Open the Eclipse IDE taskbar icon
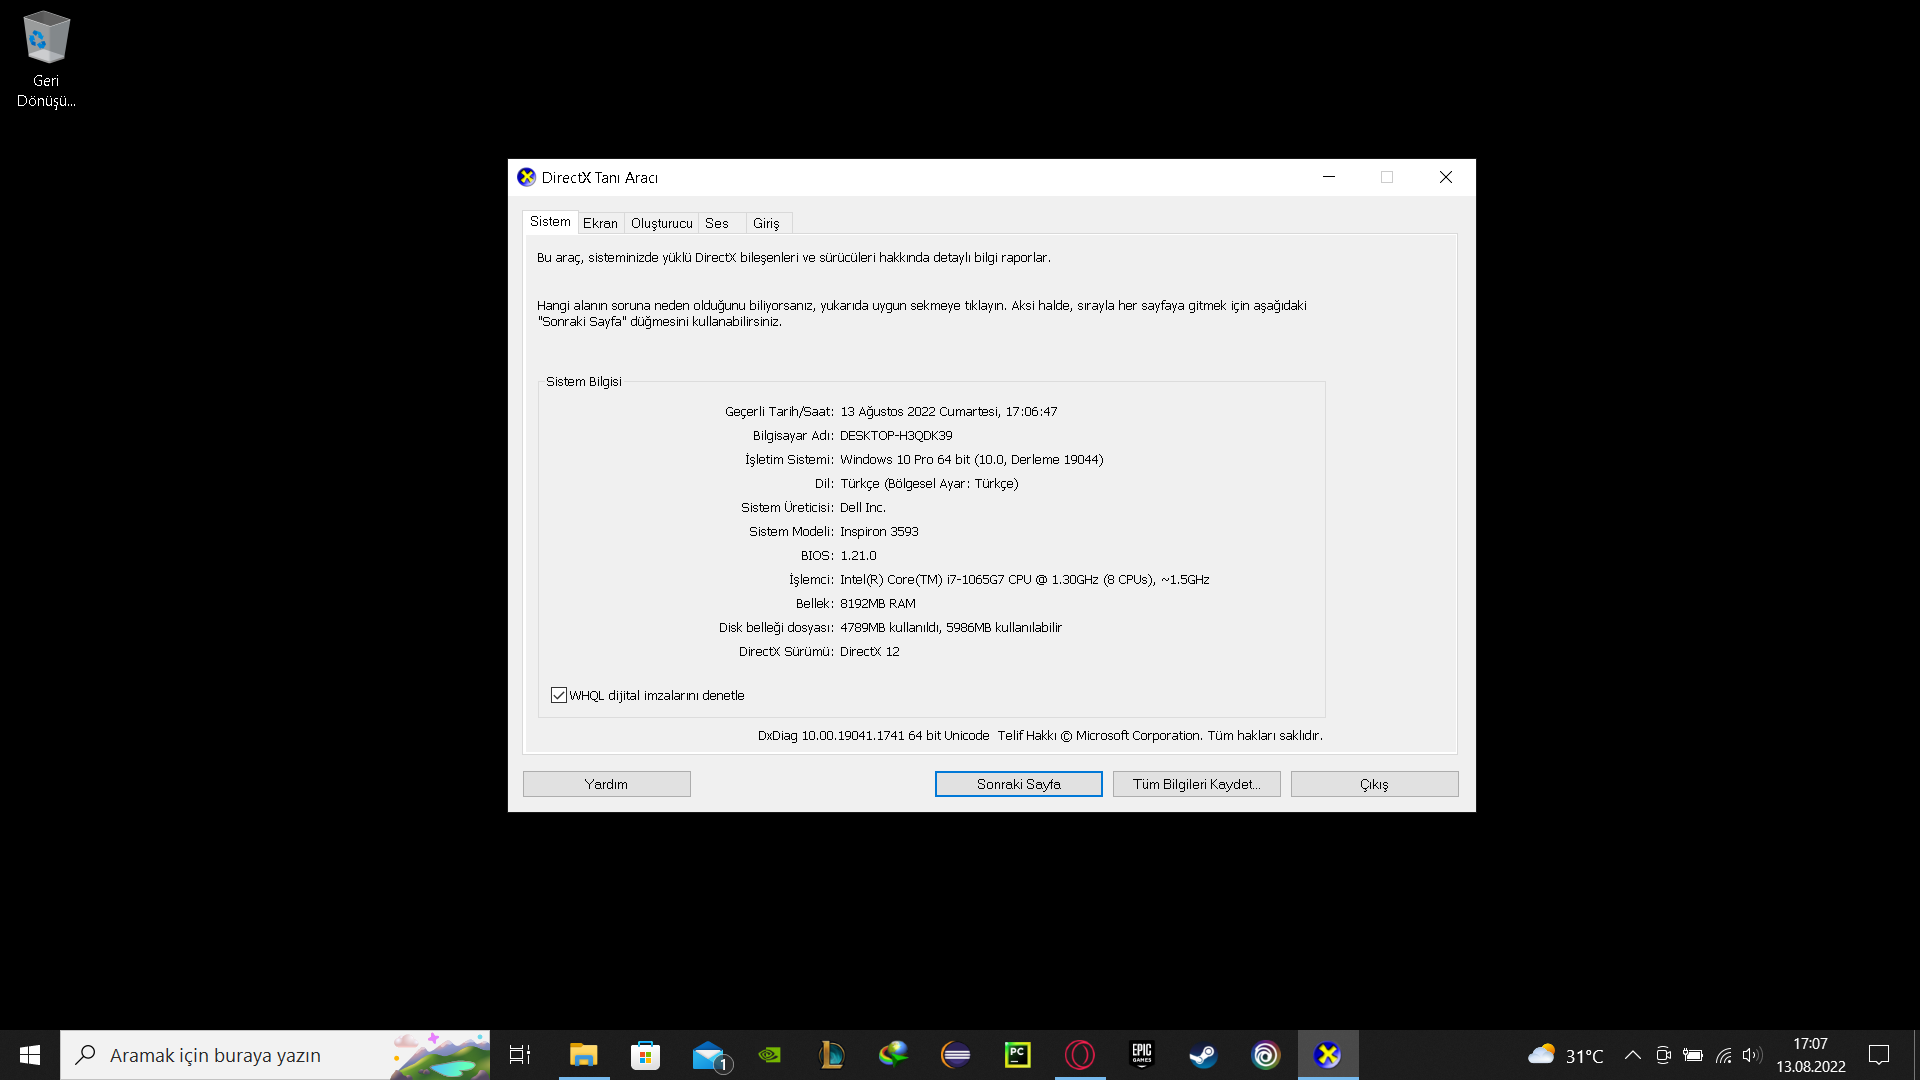 (955, 1055)
